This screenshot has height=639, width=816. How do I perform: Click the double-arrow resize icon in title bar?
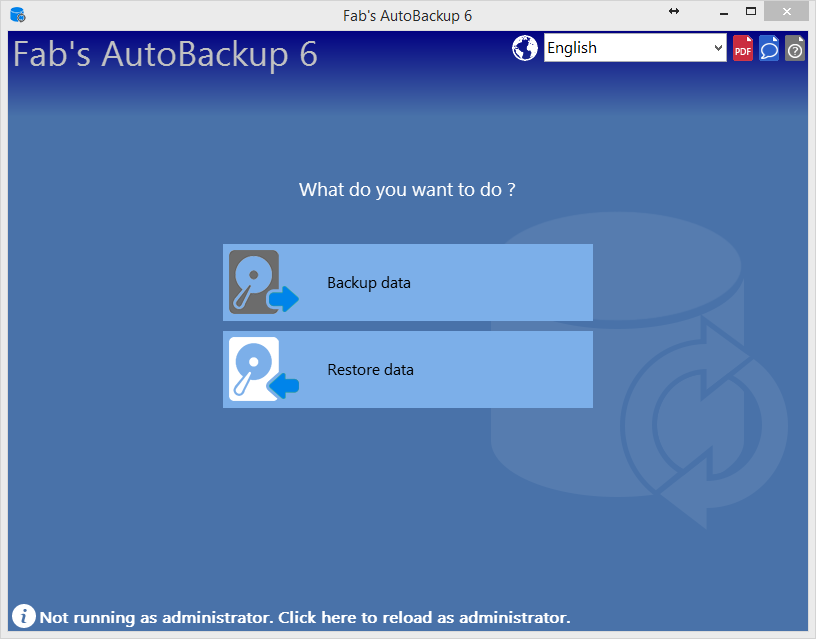pos(674,11)
